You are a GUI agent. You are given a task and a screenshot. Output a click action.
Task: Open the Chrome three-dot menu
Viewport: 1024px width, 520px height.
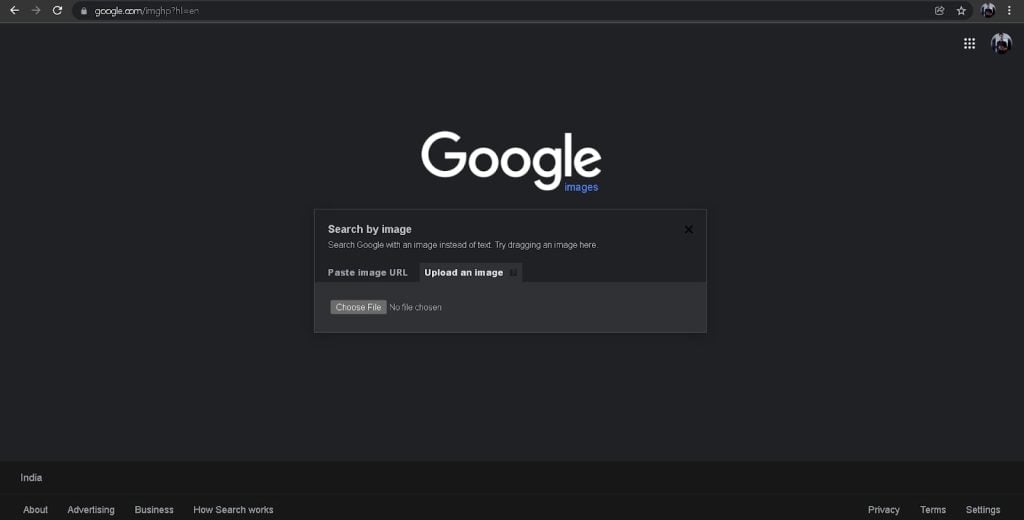pyautogui.click(x=1009, y=10)
